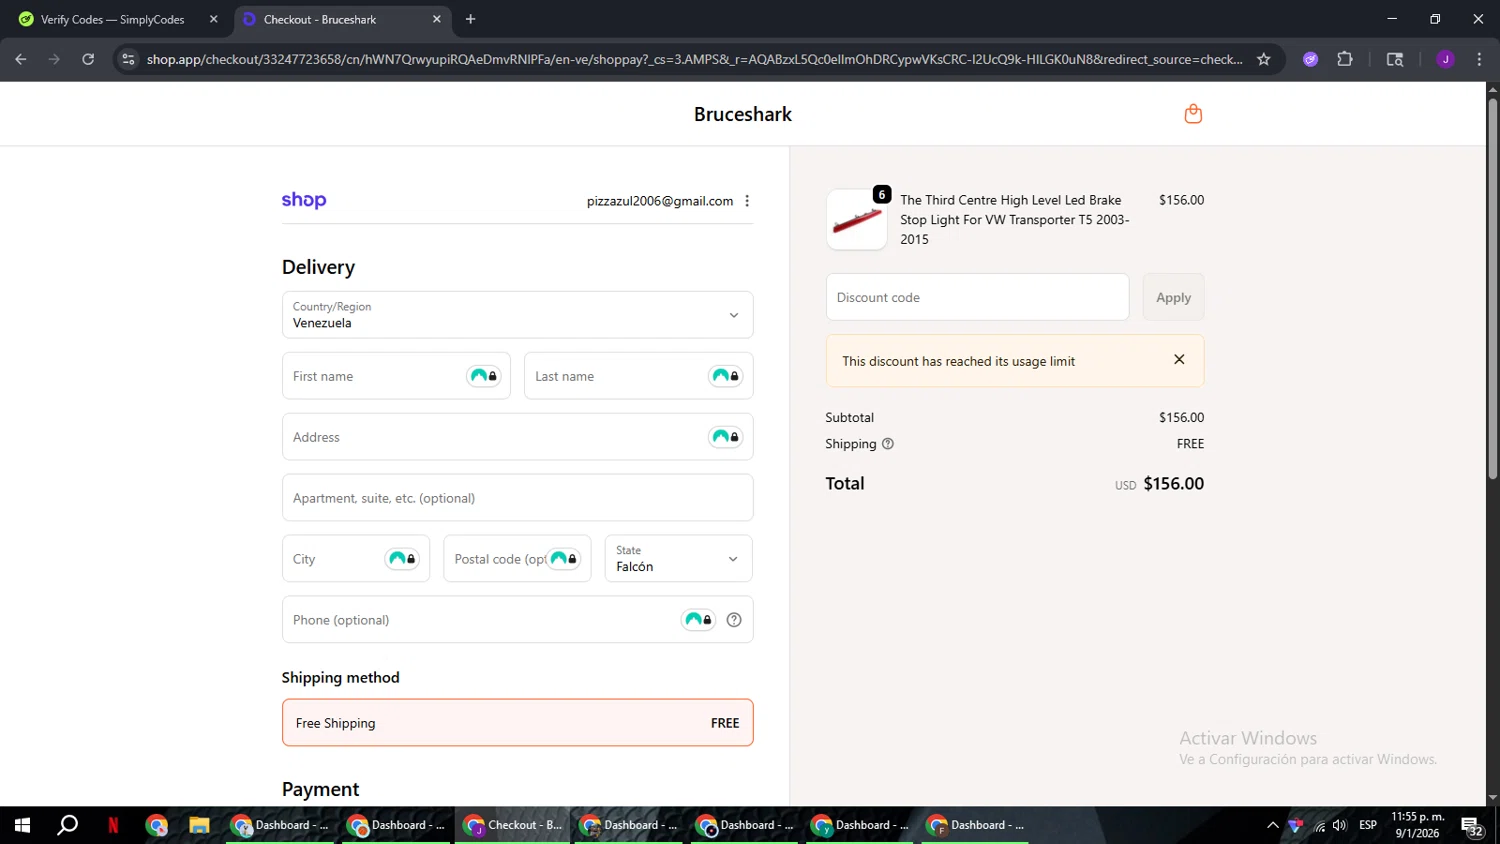Open the taskbar clock showing 11:55 p. m.
Image resolution: width=1500 pixels, height=844 pixels.
pos(1418,825)
